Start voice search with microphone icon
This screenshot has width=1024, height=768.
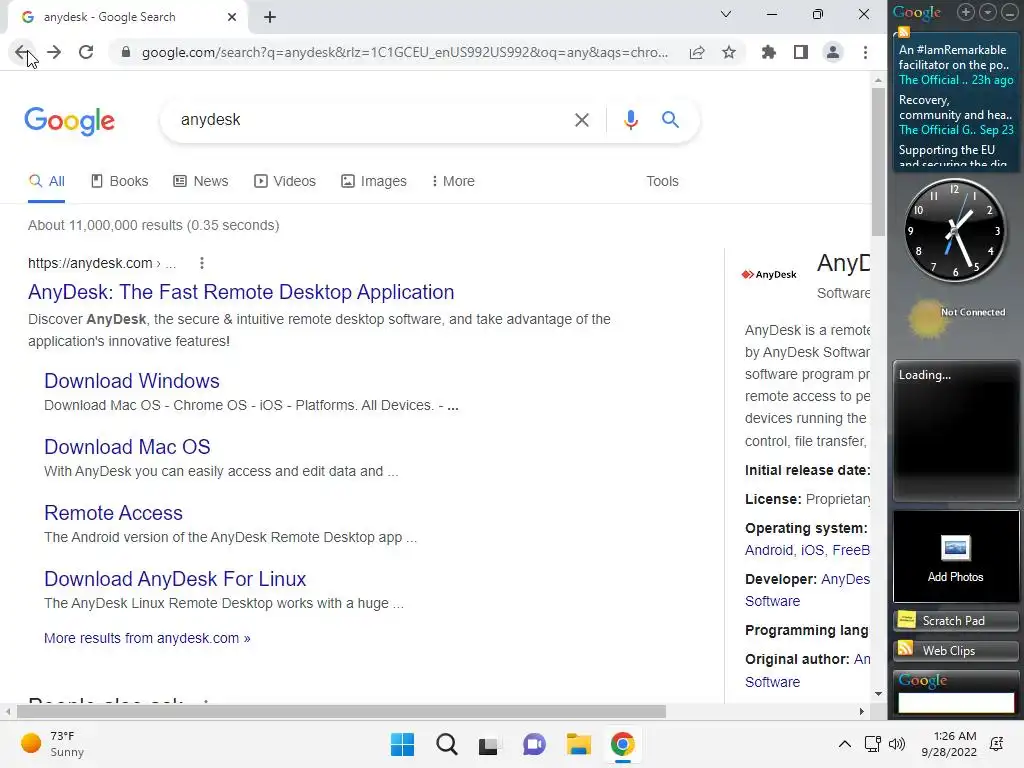[x=630, y=120]
